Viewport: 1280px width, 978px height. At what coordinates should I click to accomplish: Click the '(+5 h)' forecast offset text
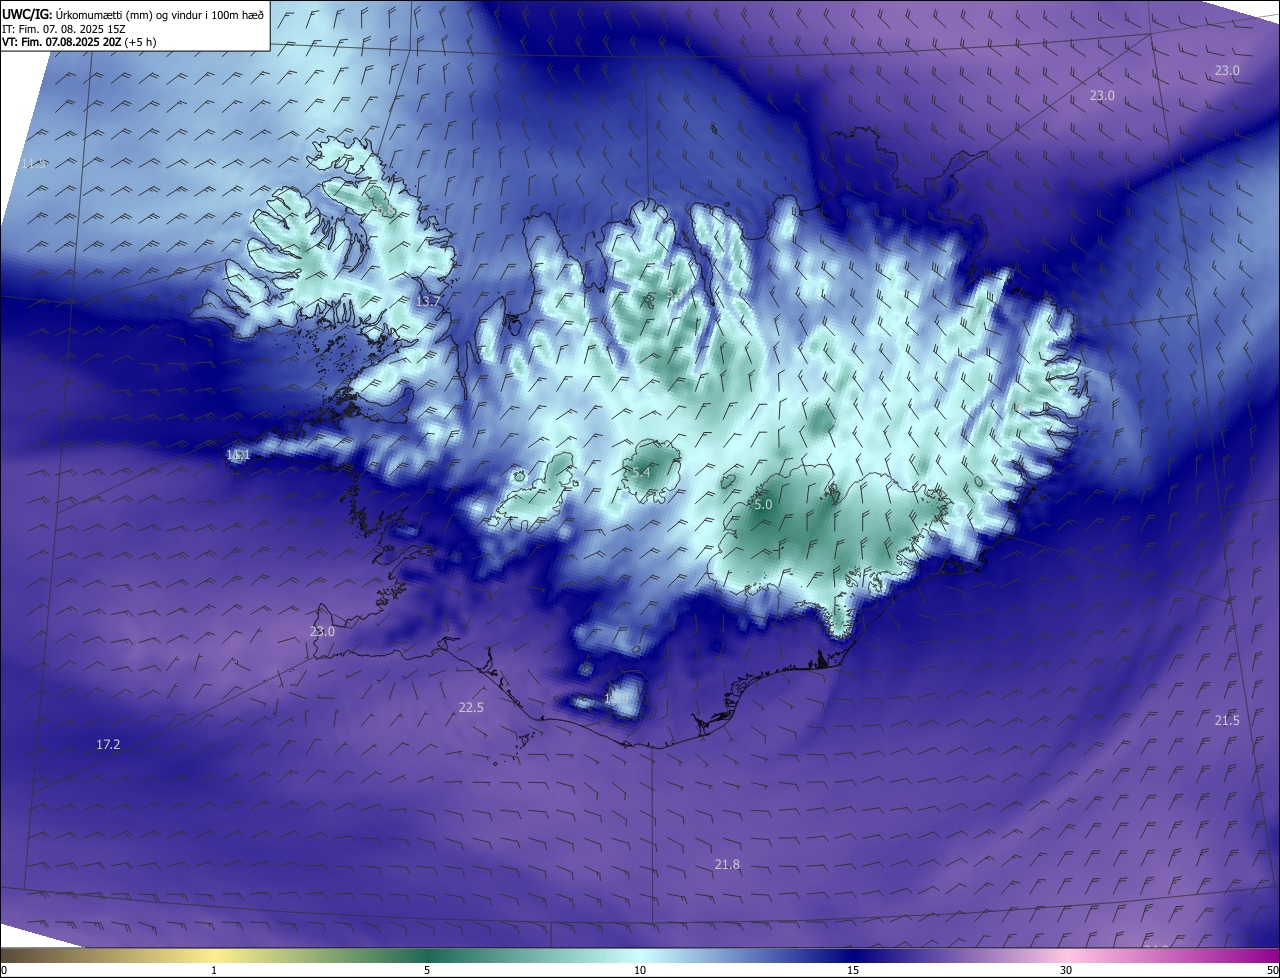pyautogui.click(x=140, y=42)
